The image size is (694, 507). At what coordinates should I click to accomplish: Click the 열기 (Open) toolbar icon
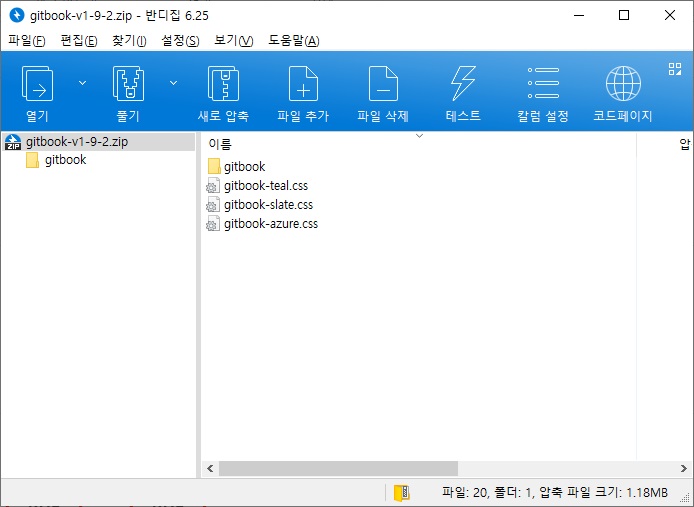(x=38, y=84)
